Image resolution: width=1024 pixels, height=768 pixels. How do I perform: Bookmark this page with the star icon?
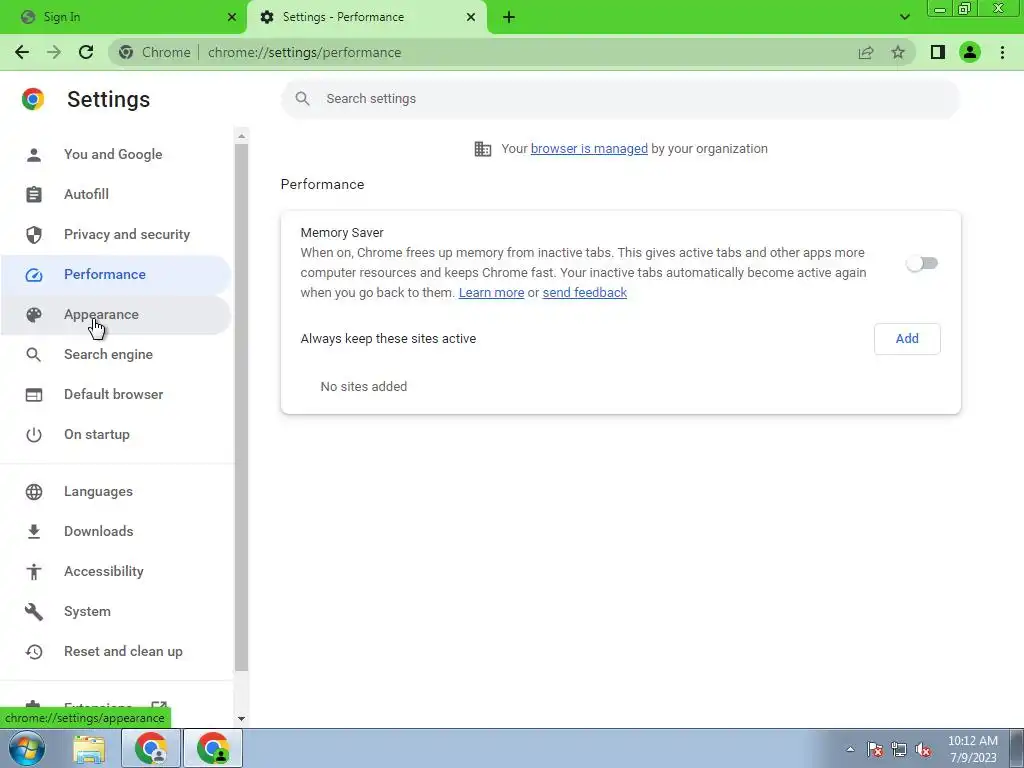point(898,52)
